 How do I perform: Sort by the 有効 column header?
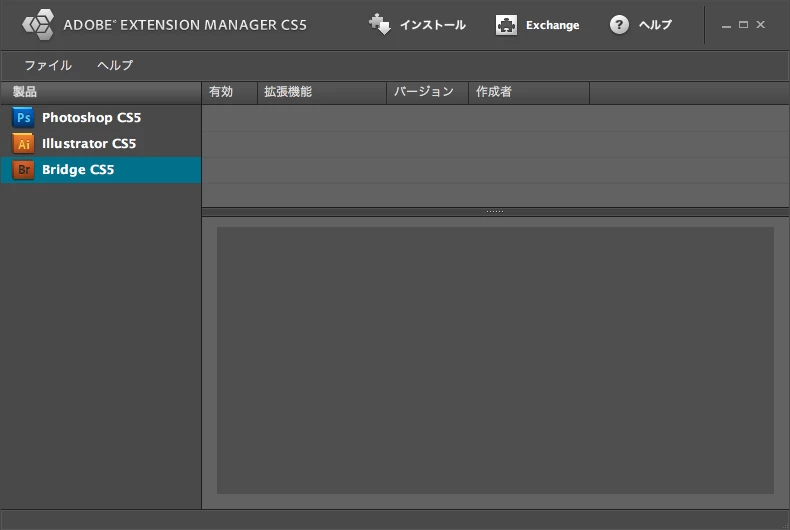pyautogui.click(x=230, y=92)
